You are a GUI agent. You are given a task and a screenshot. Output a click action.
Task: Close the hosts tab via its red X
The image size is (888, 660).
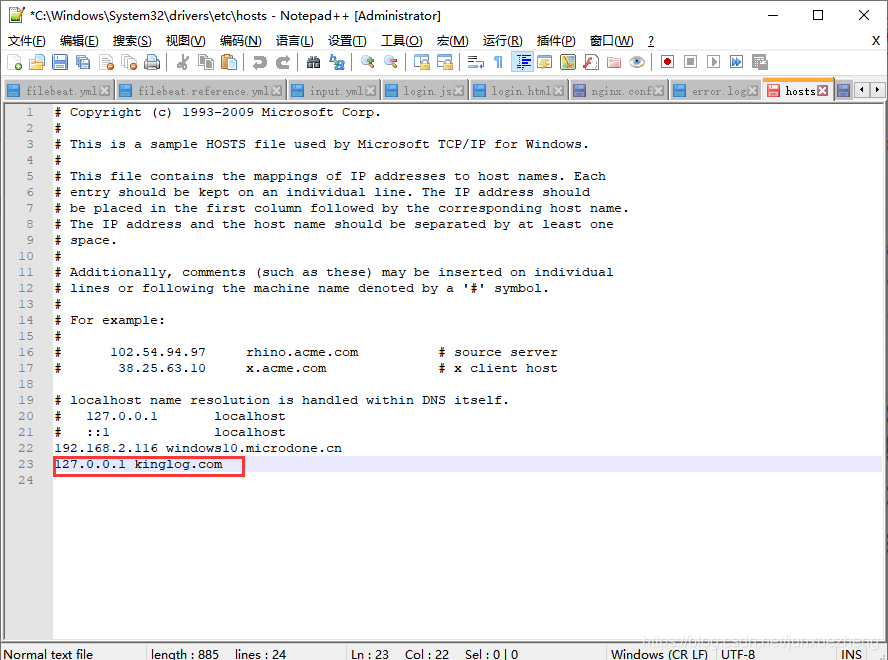pyautogui.click(x=823, y=91)
